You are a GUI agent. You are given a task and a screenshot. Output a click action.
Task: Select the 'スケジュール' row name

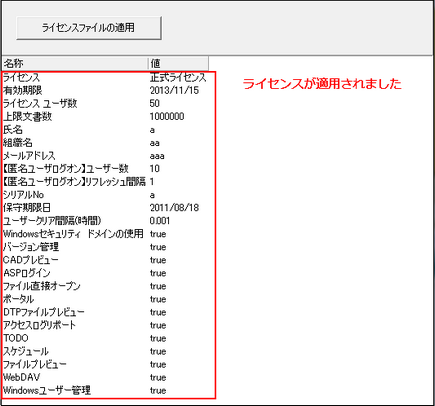click(x=26, y=351)
